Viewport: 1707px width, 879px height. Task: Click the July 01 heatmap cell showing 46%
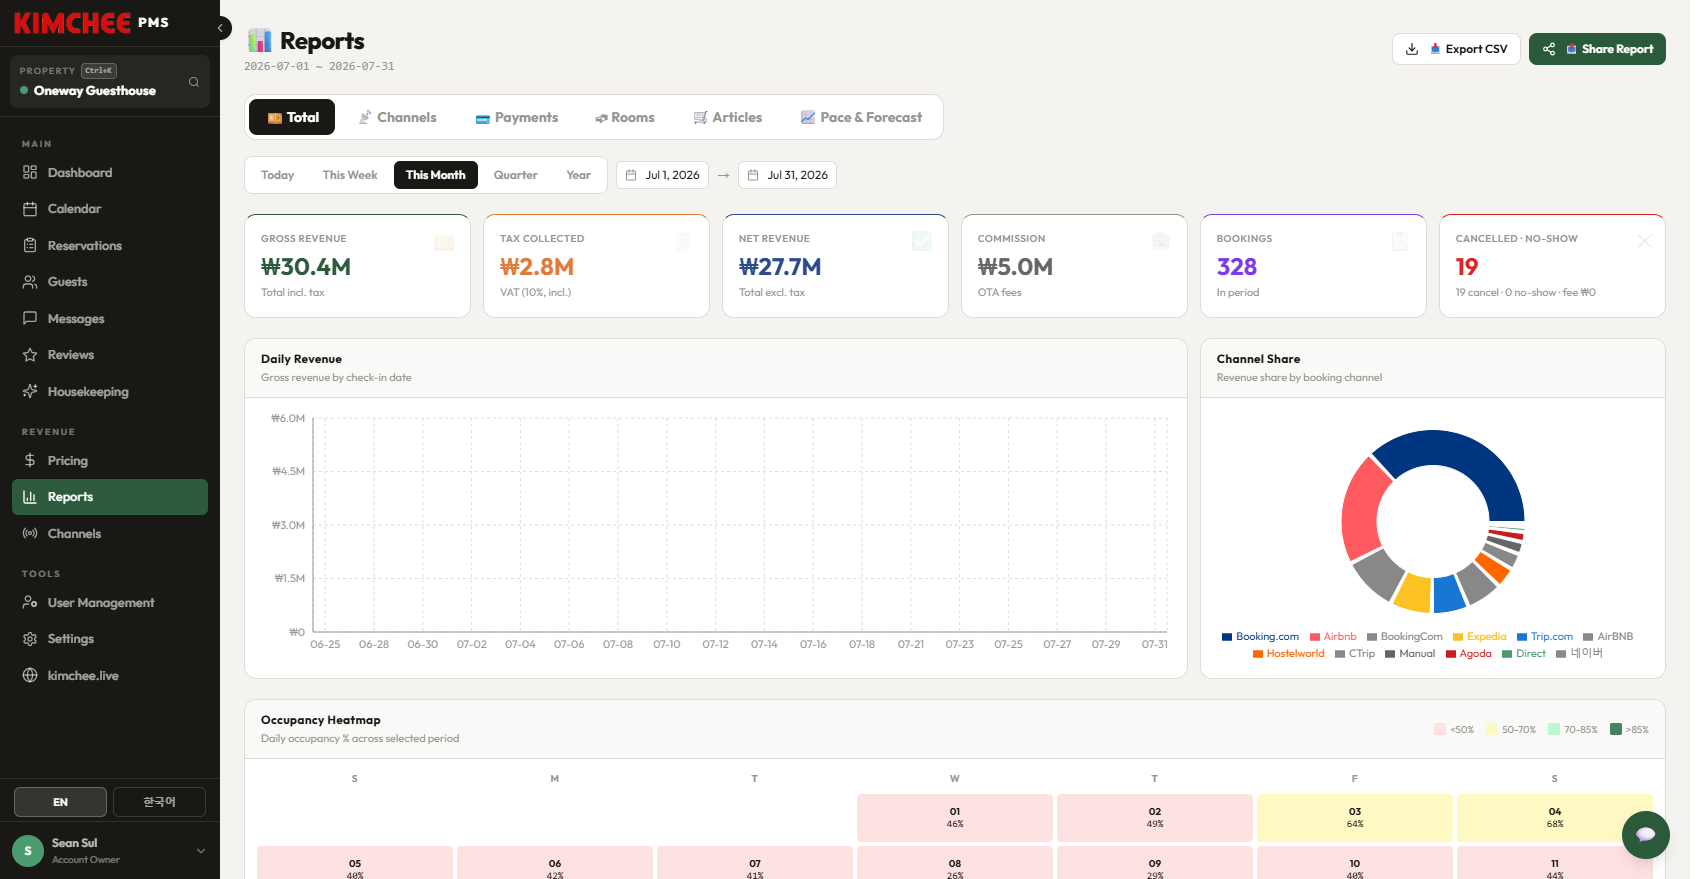[955, 818]
